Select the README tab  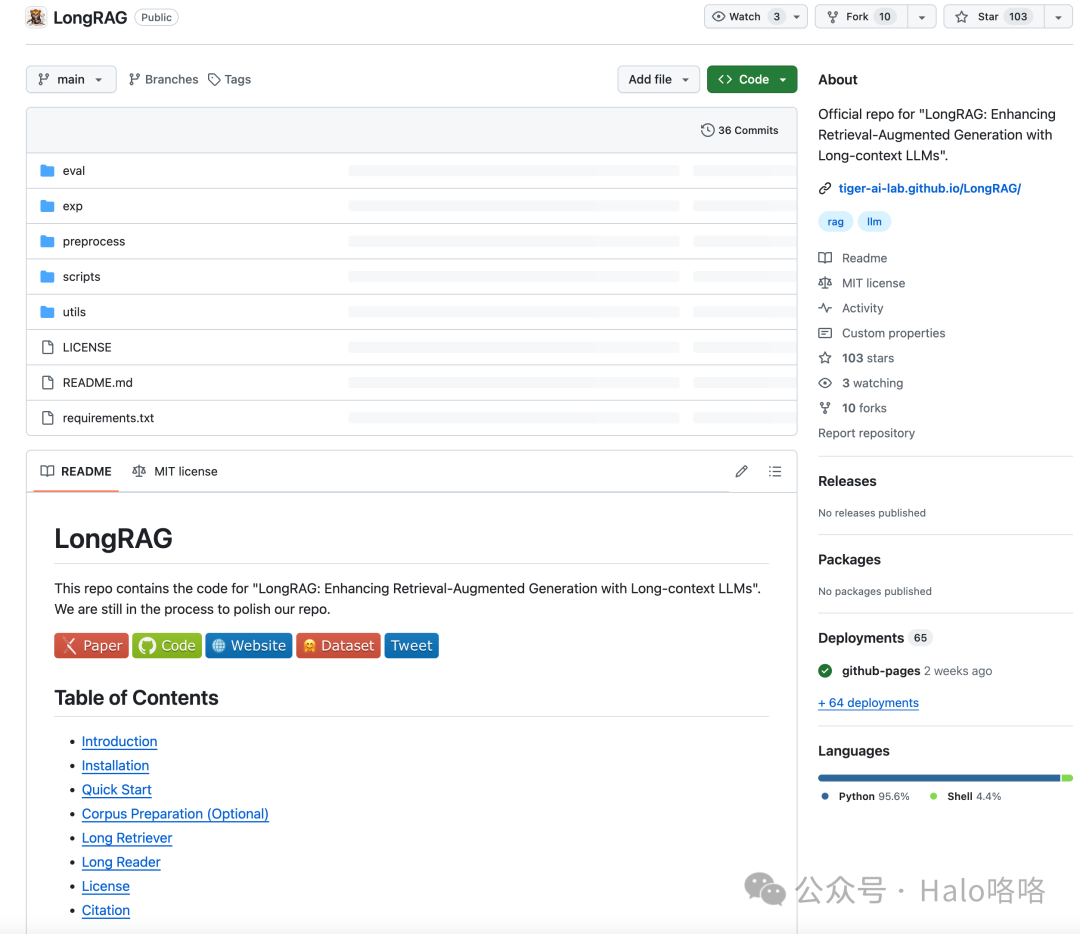[x=76, y=471]
